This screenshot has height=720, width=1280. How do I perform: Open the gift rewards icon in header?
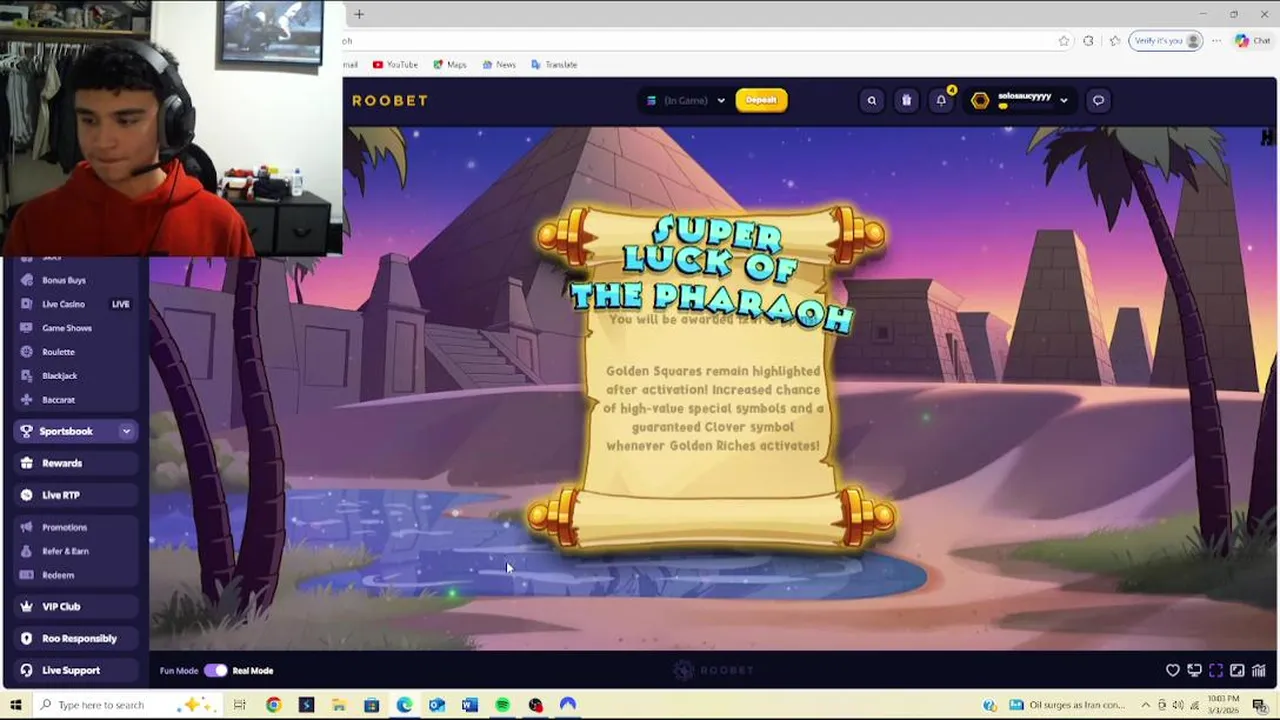coord(906,100)
